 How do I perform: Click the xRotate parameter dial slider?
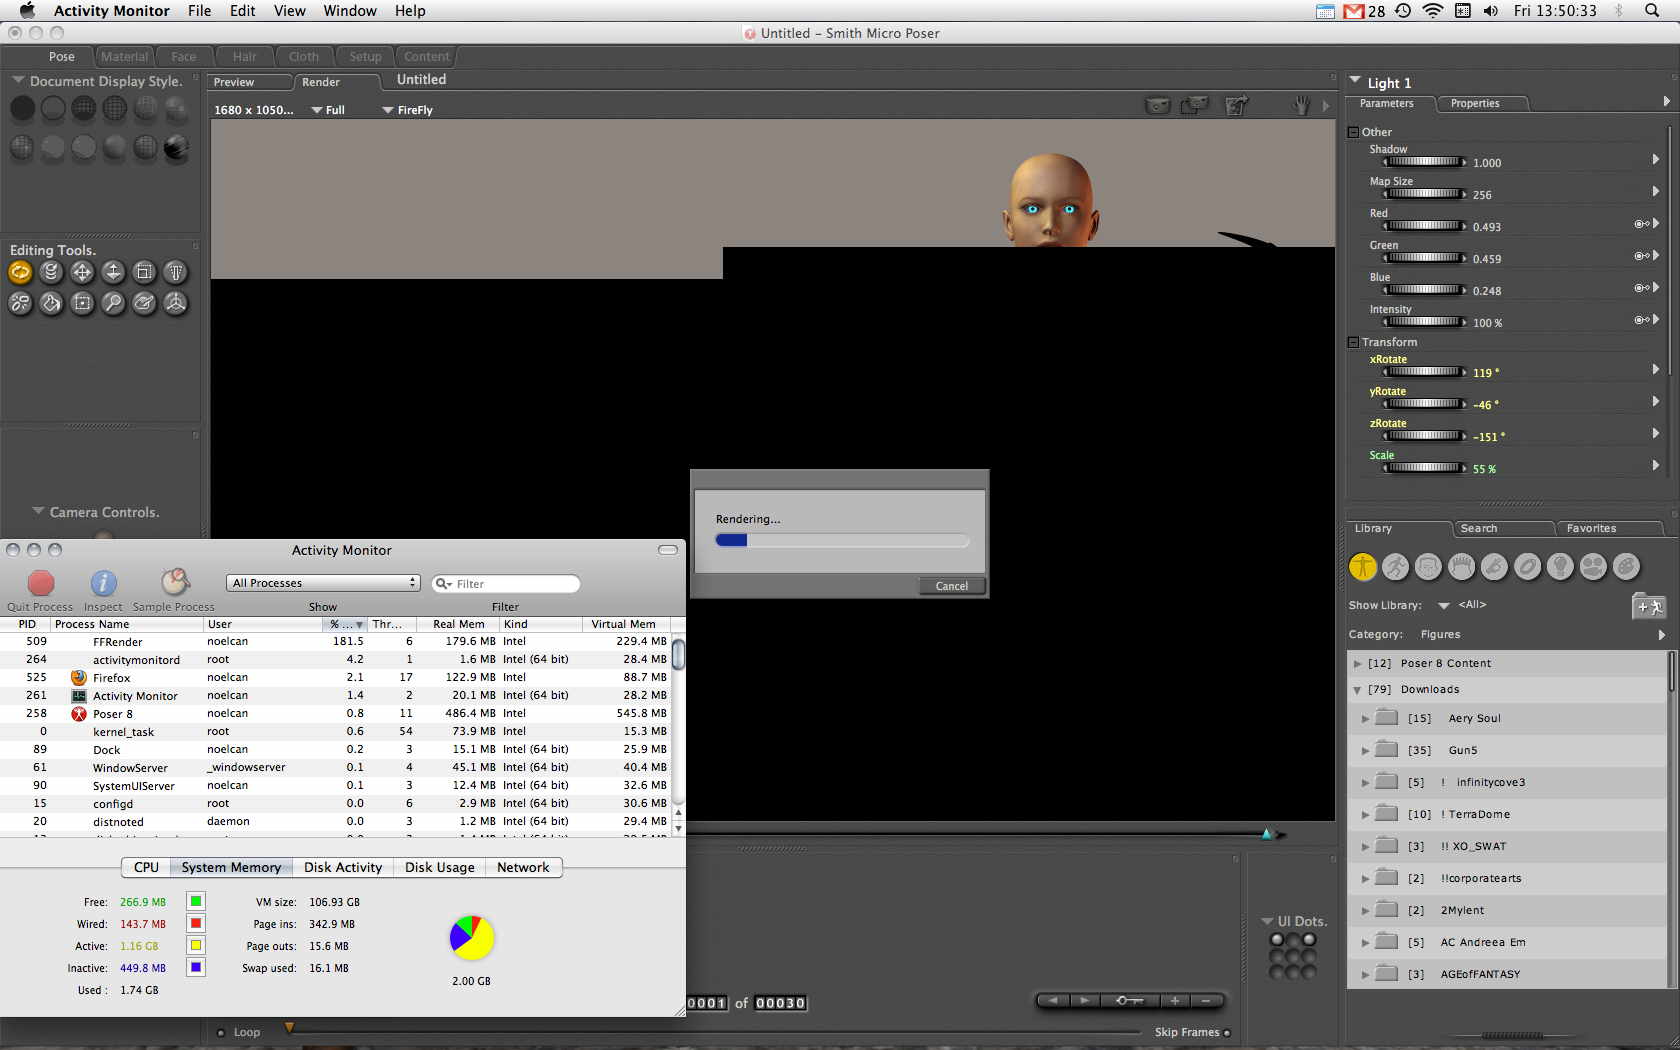1424,372
